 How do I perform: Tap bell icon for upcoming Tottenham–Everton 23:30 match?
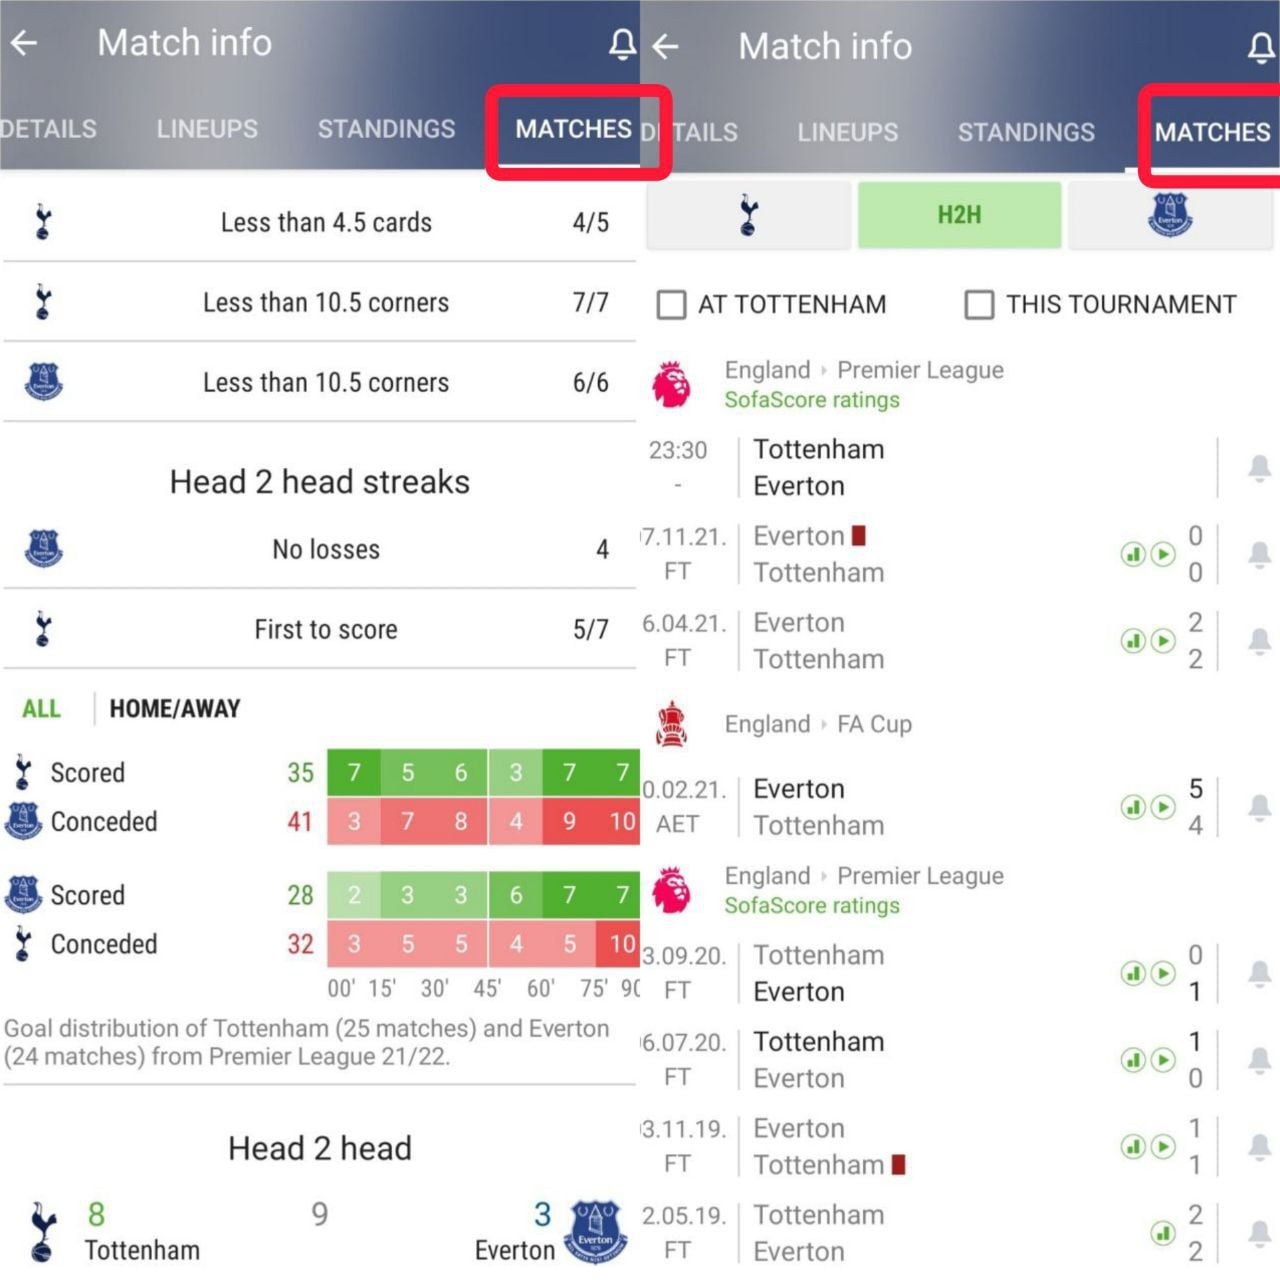pos(1259,467)
